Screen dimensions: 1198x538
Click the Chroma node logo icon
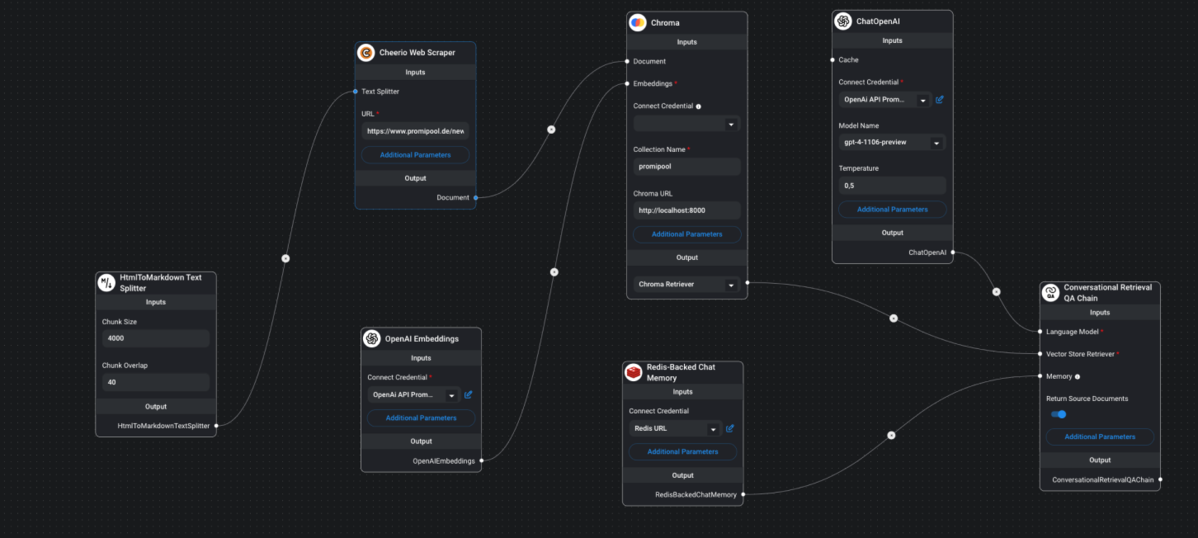[x=638, y=22]
